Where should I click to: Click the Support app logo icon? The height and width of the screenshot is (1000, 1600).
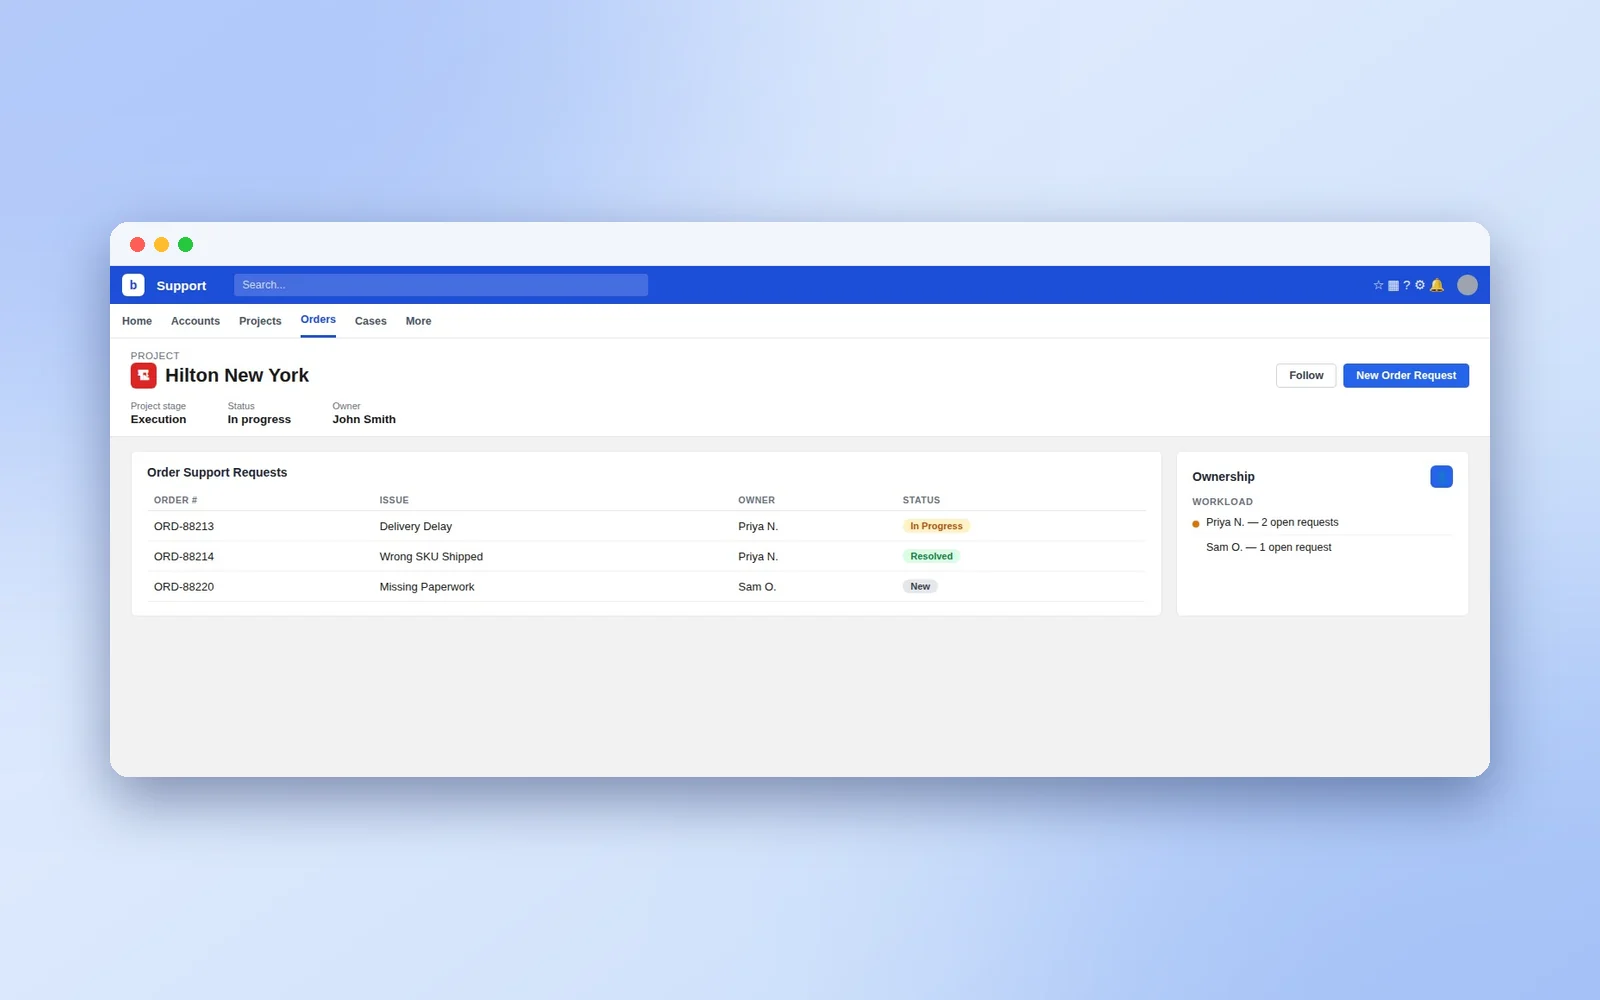coord(133,285)
